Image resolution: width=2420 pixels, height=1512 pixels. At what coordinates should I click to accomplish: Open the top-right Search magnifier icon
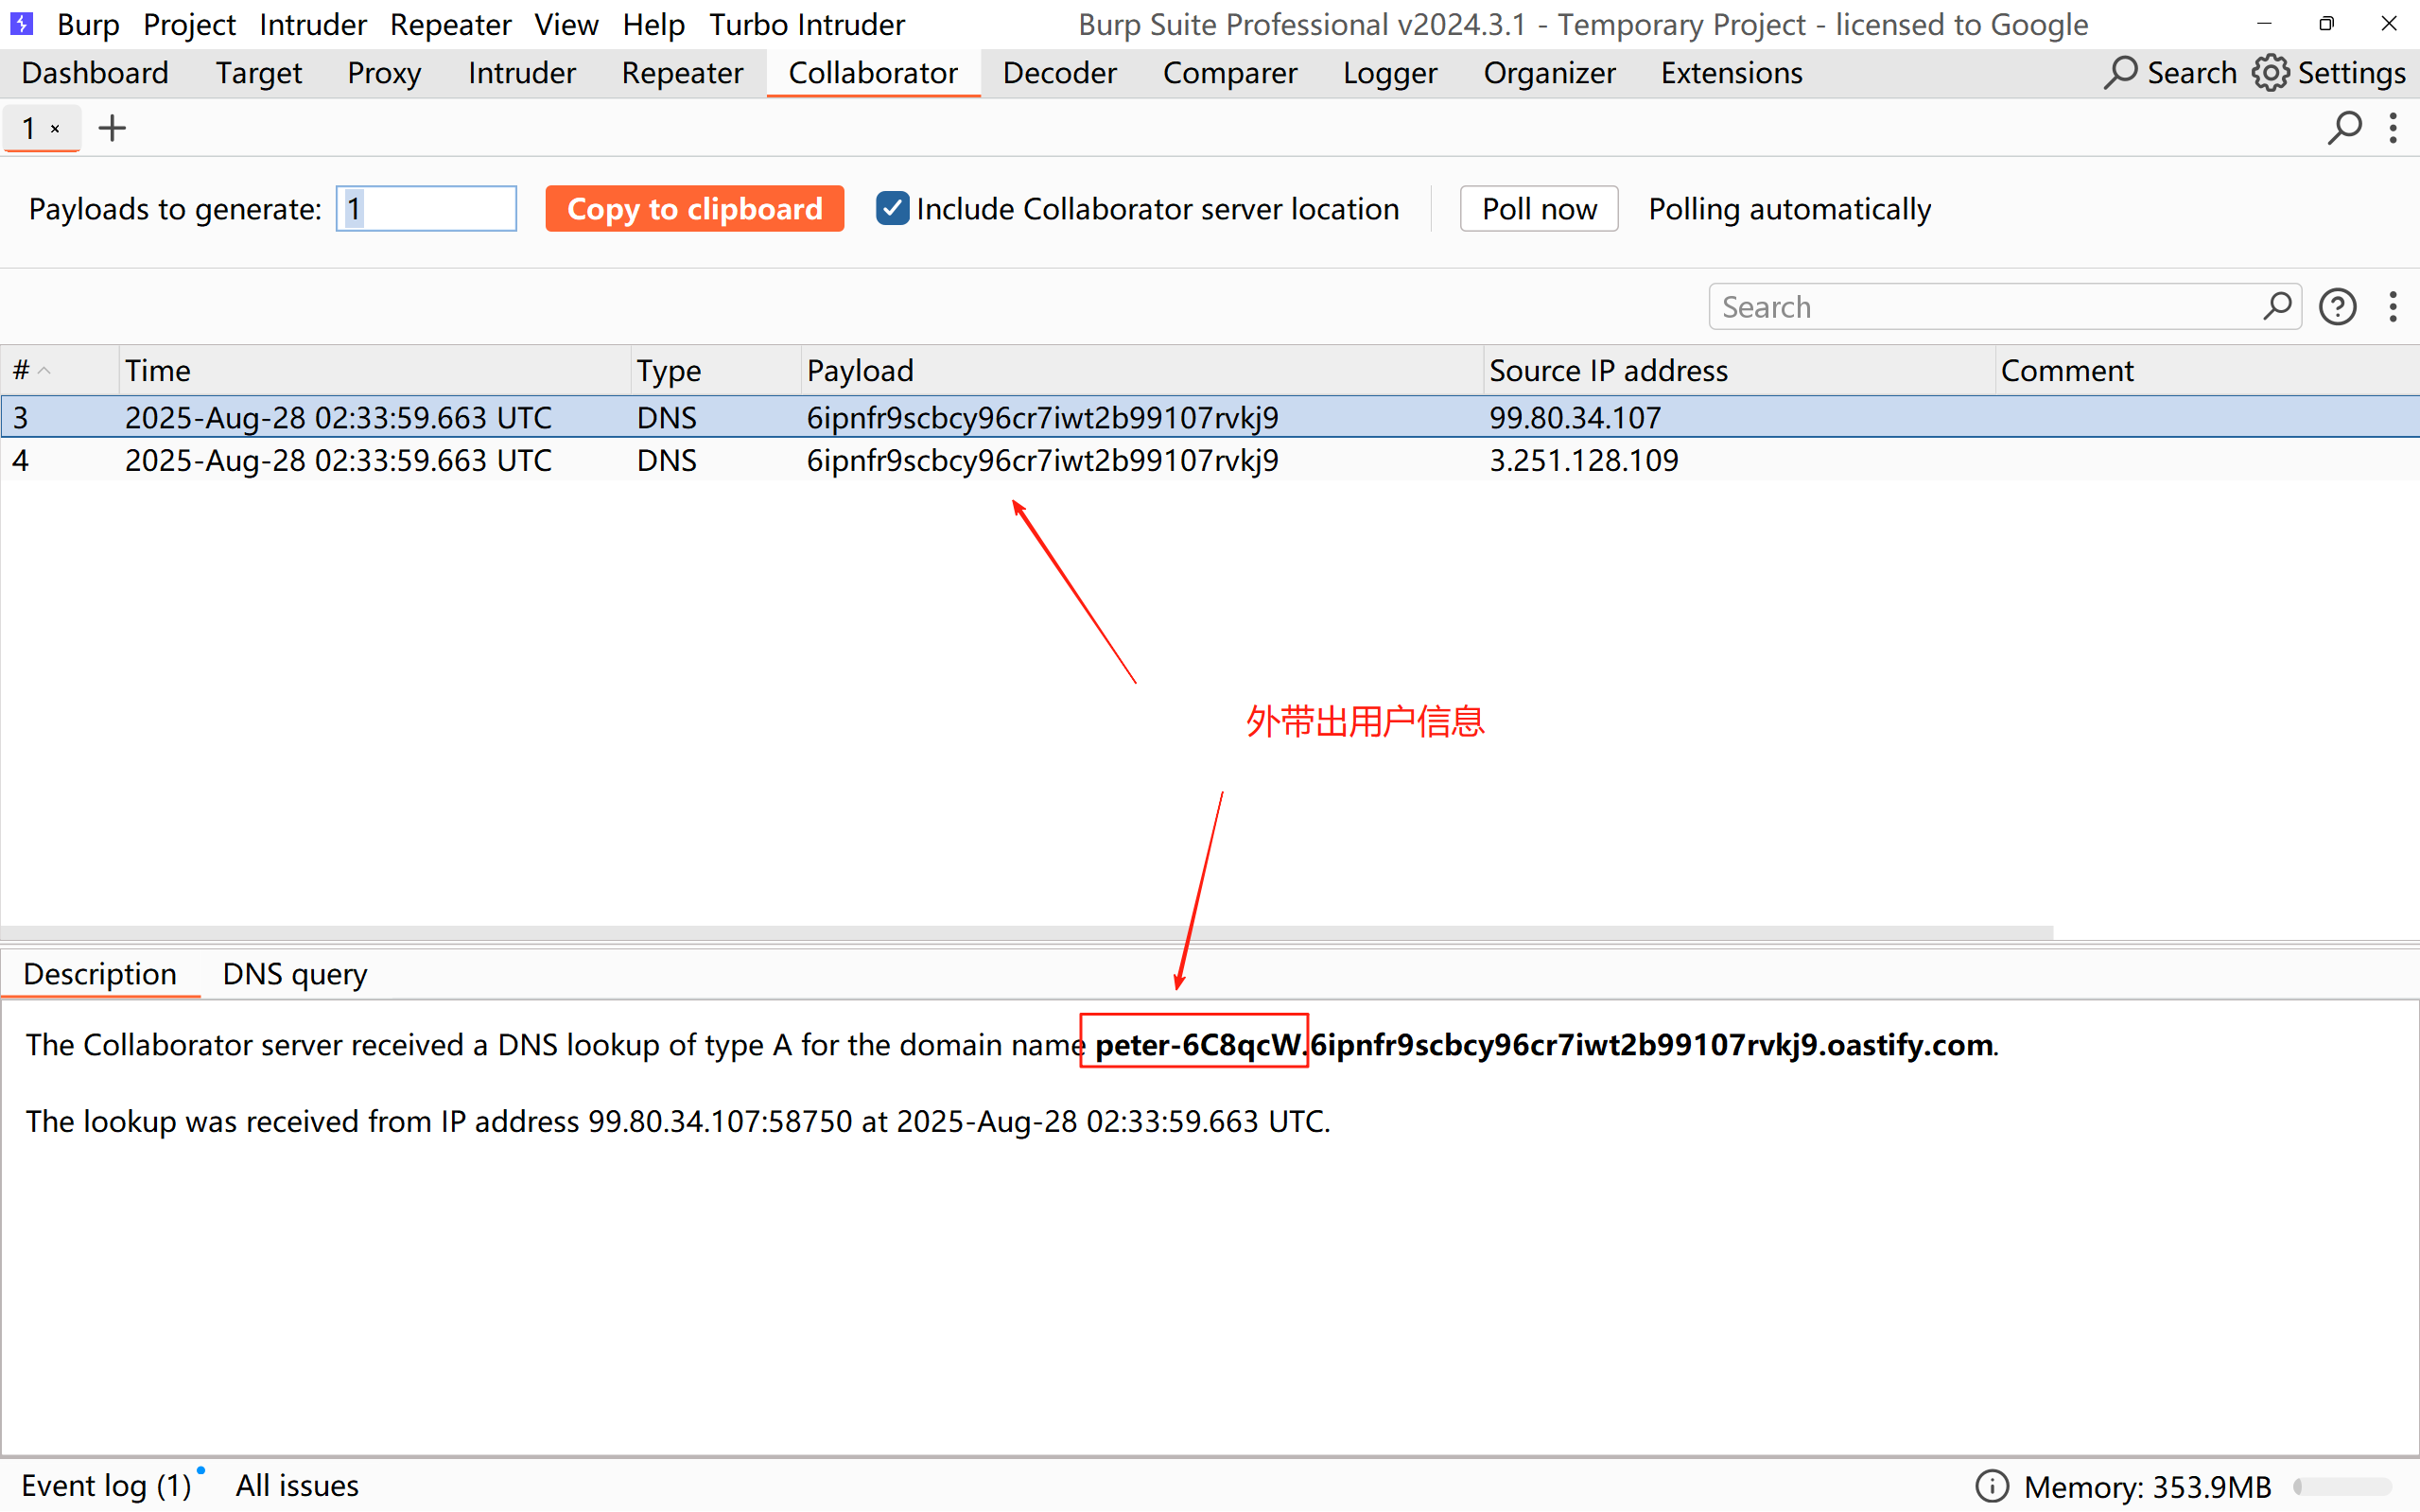pos(2119,73)
